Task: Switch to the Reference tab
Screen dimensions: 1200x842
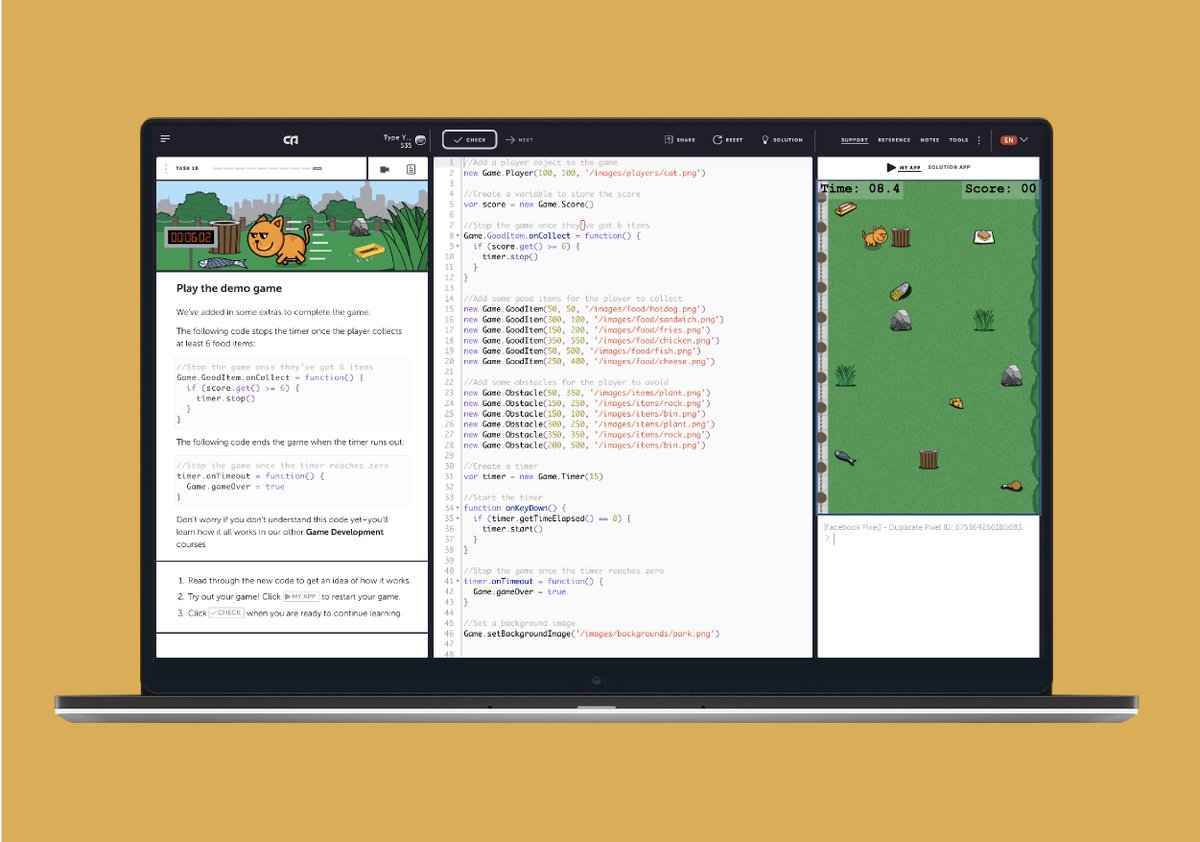Action: click(894, 140)
